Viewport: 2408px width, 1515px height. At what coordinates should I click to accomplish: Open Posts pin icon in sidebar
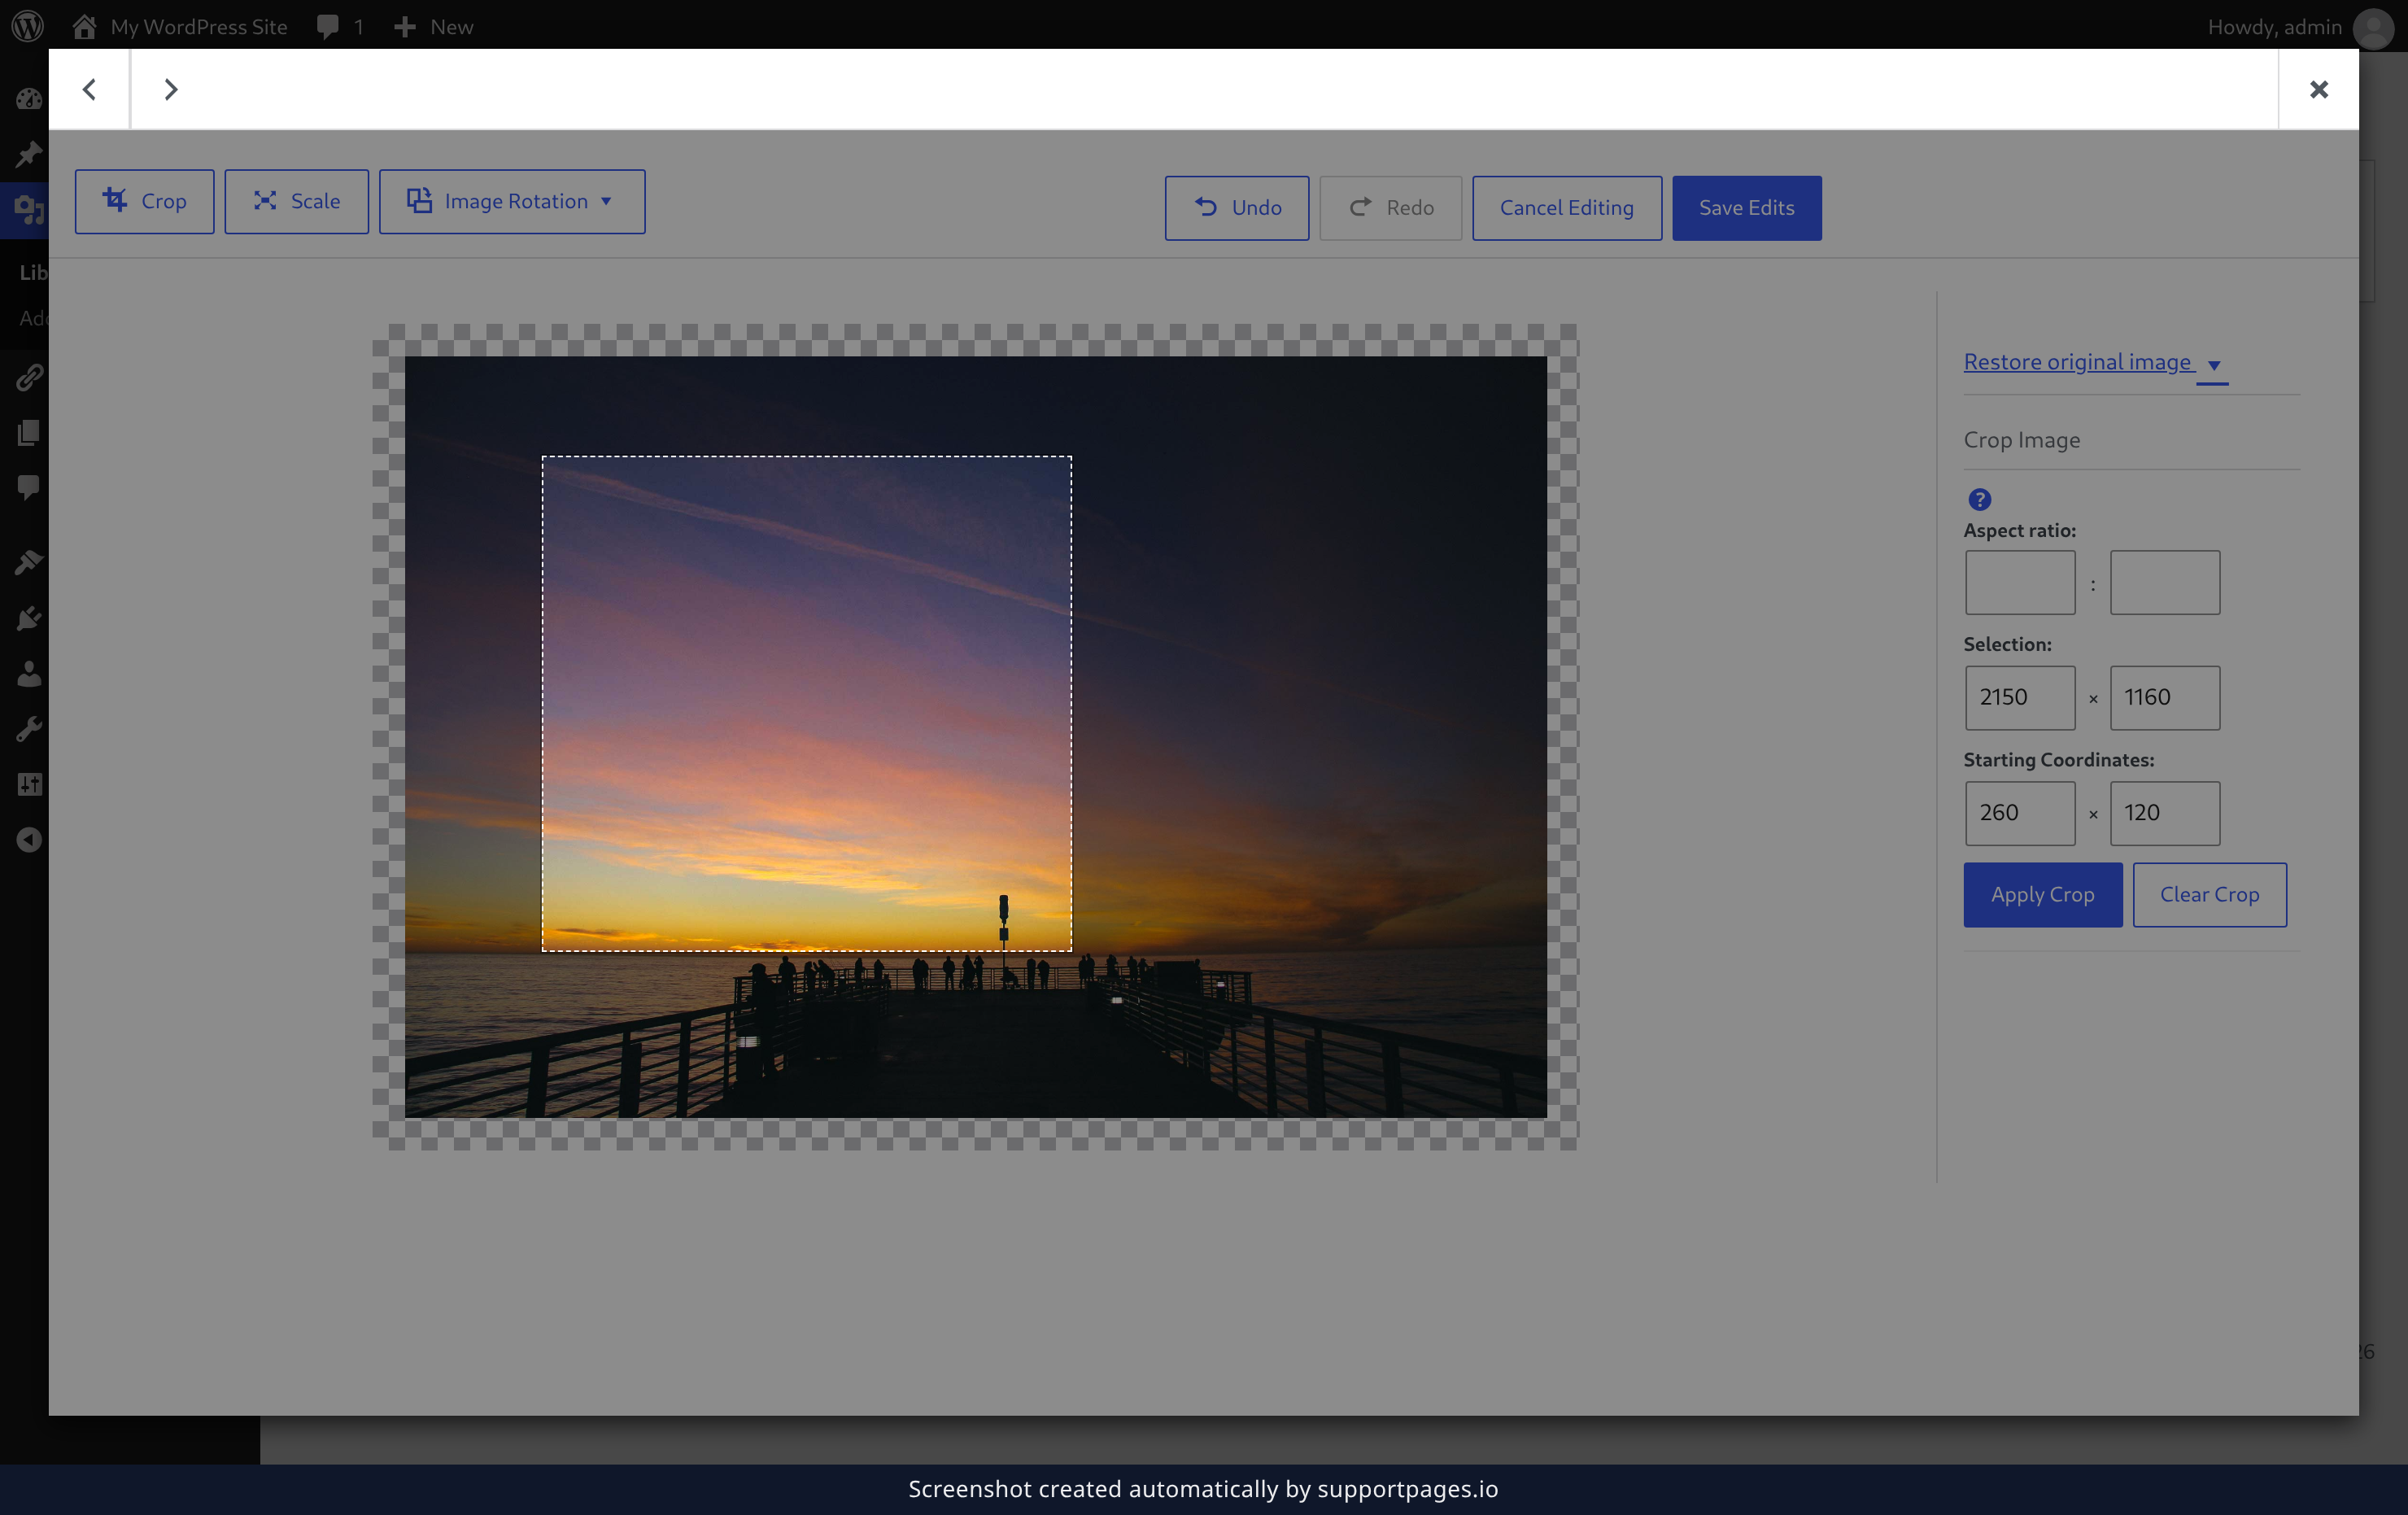[x=28, y=154]
